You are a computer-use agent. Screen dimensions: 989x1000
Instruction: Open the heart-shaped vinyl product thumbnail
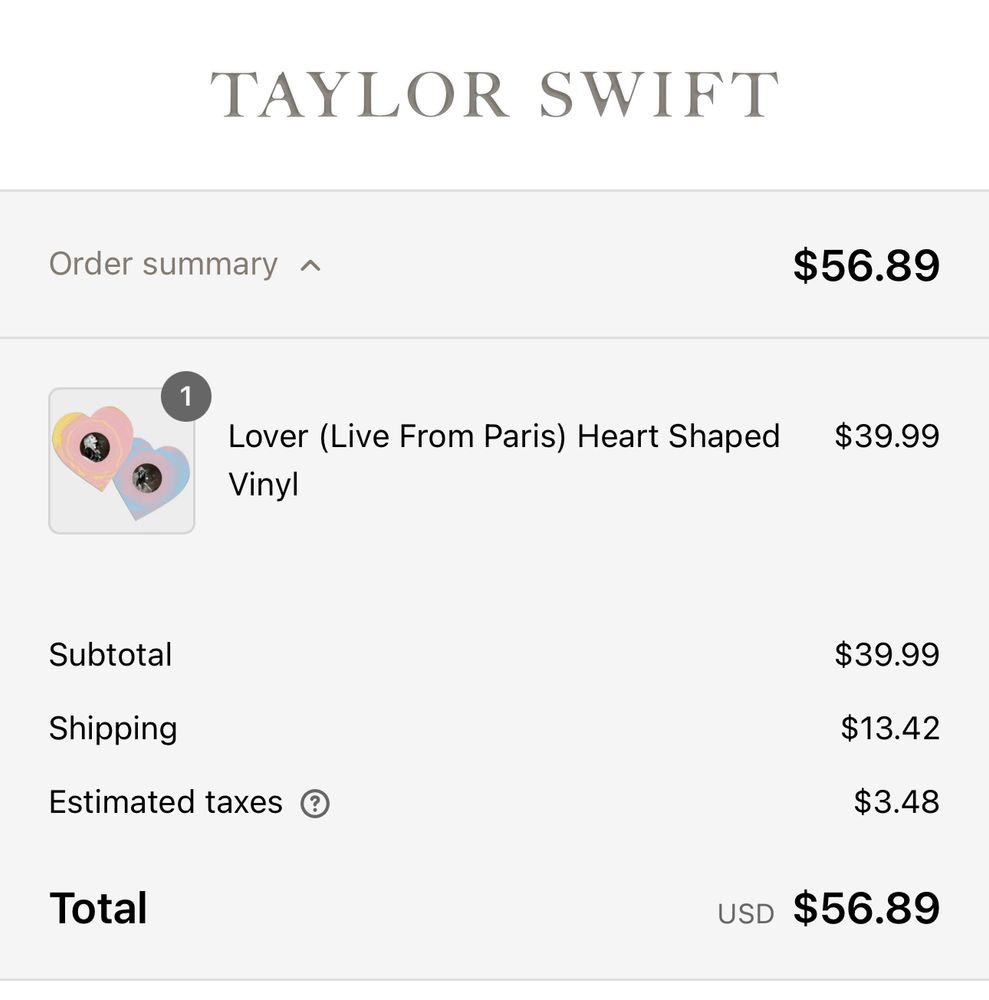click(x=121, y=461)
